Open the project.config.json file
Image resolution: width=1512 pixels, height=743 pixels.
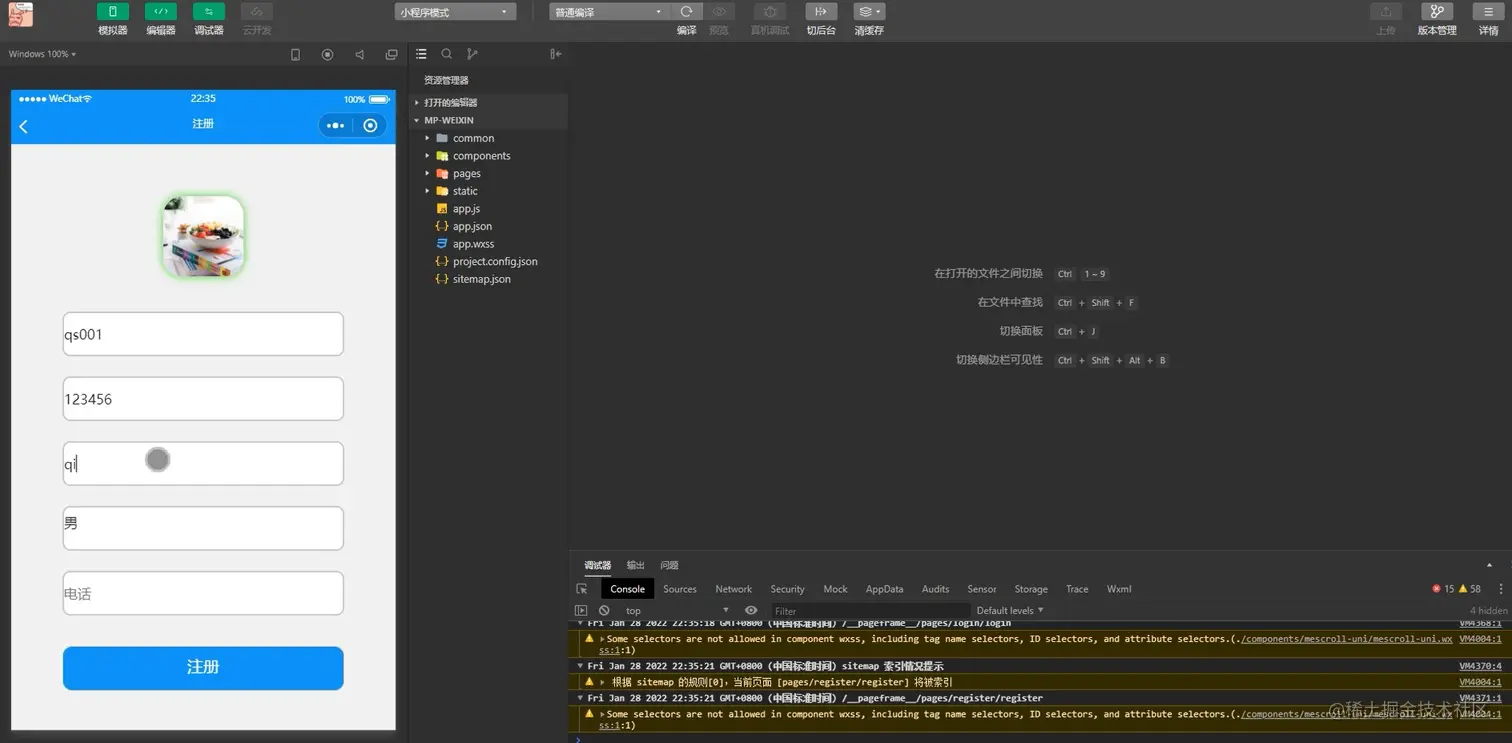click(488, 261)
